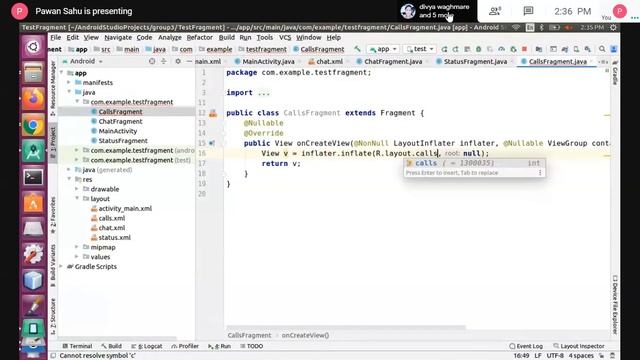Click the editor horizontal scrollbar
The image size is (640, 360).
(x=346, y=327)
